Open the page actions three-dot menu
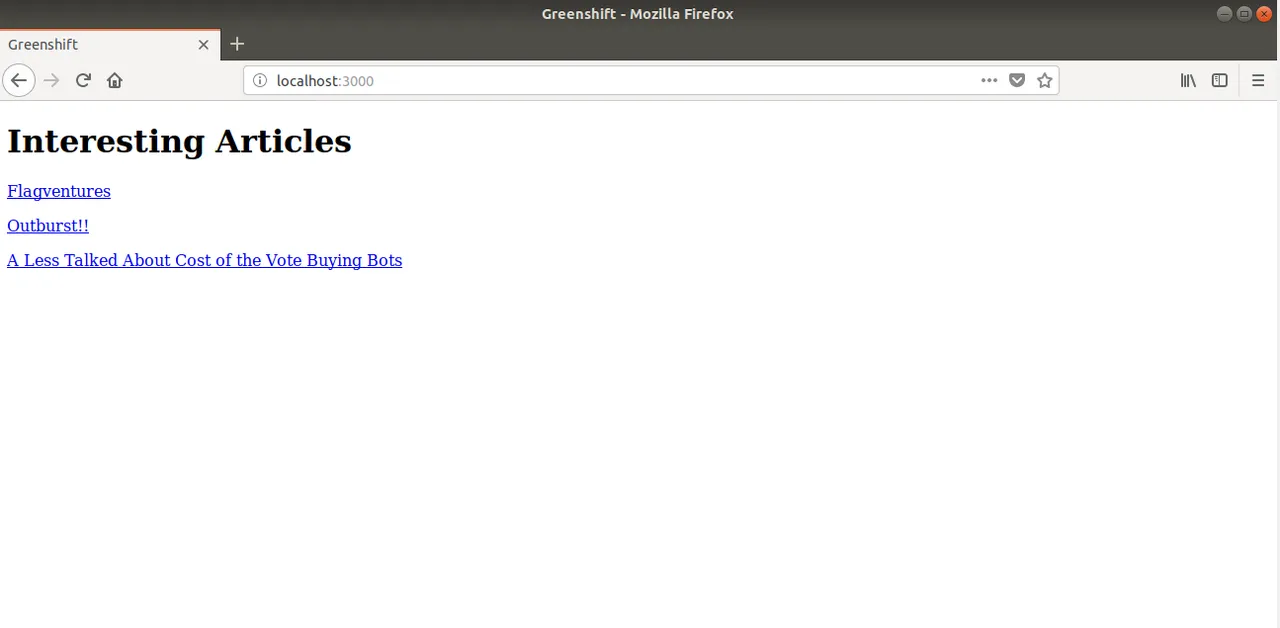Image resolution: width=1280 pixels, height=628 pixels. tap(989, 80)
